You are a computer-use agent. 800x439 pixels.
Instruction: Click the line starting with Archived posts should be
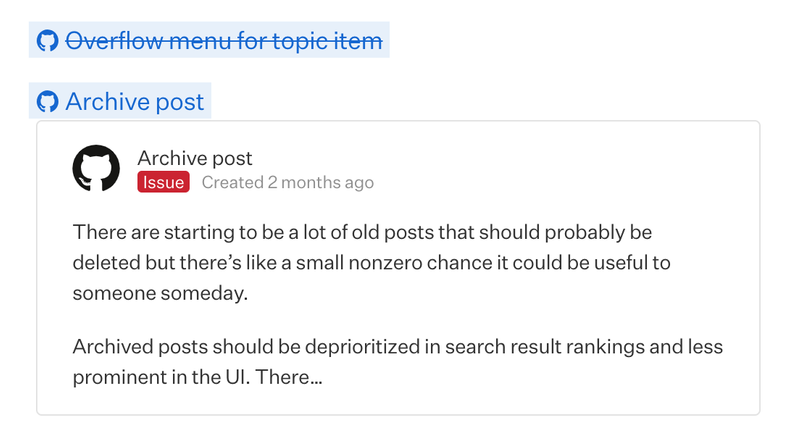[x=397, y=347]
